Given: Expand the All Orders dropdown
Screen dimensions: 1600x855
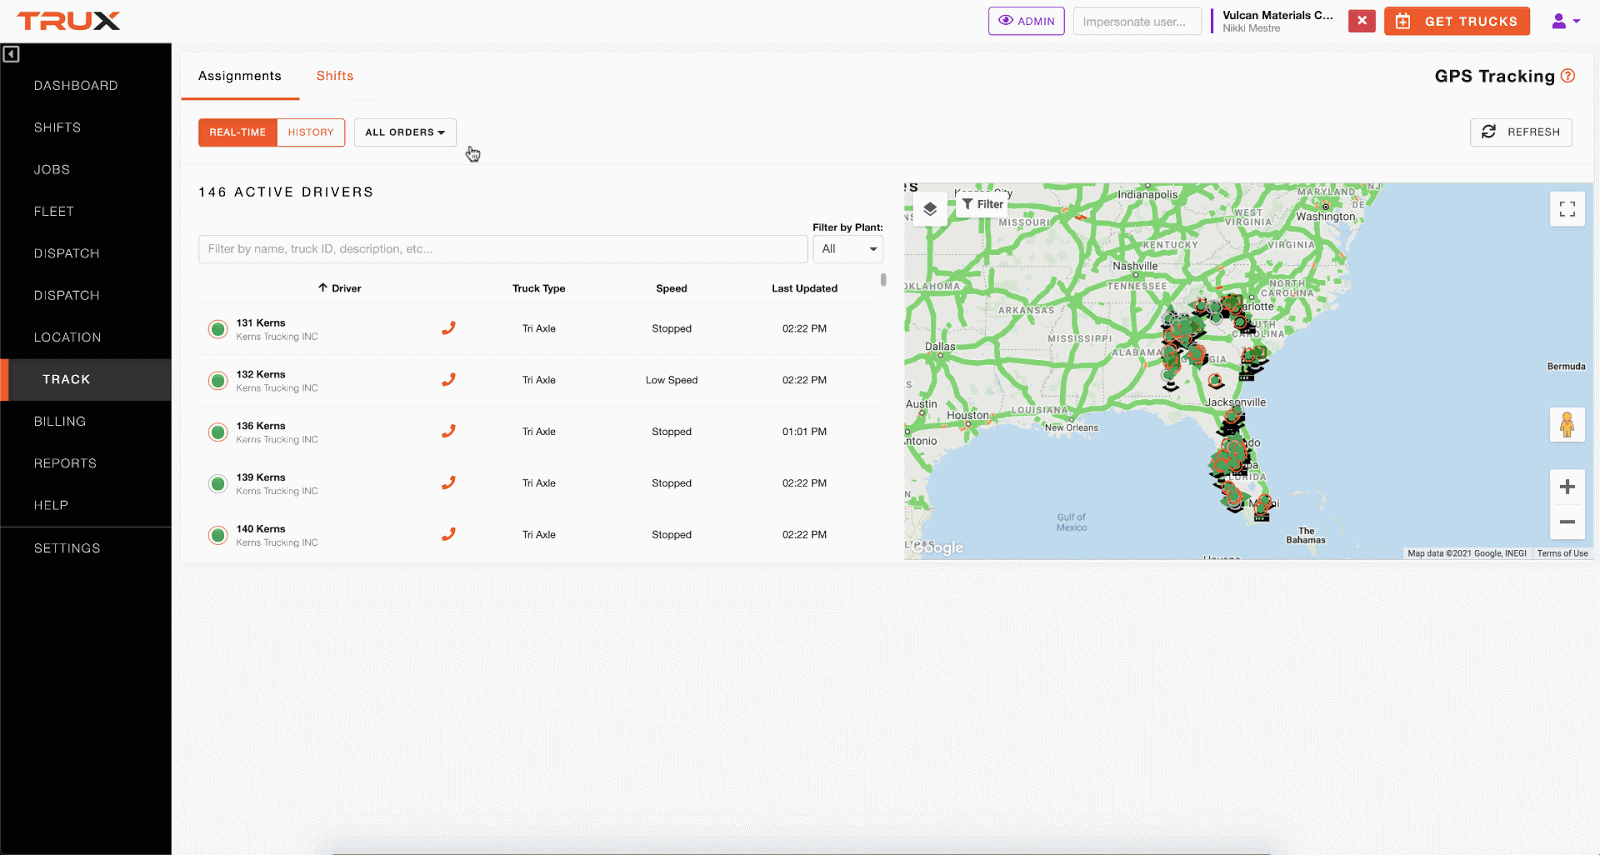Looking at the screenshot, I should click(405, 132).
